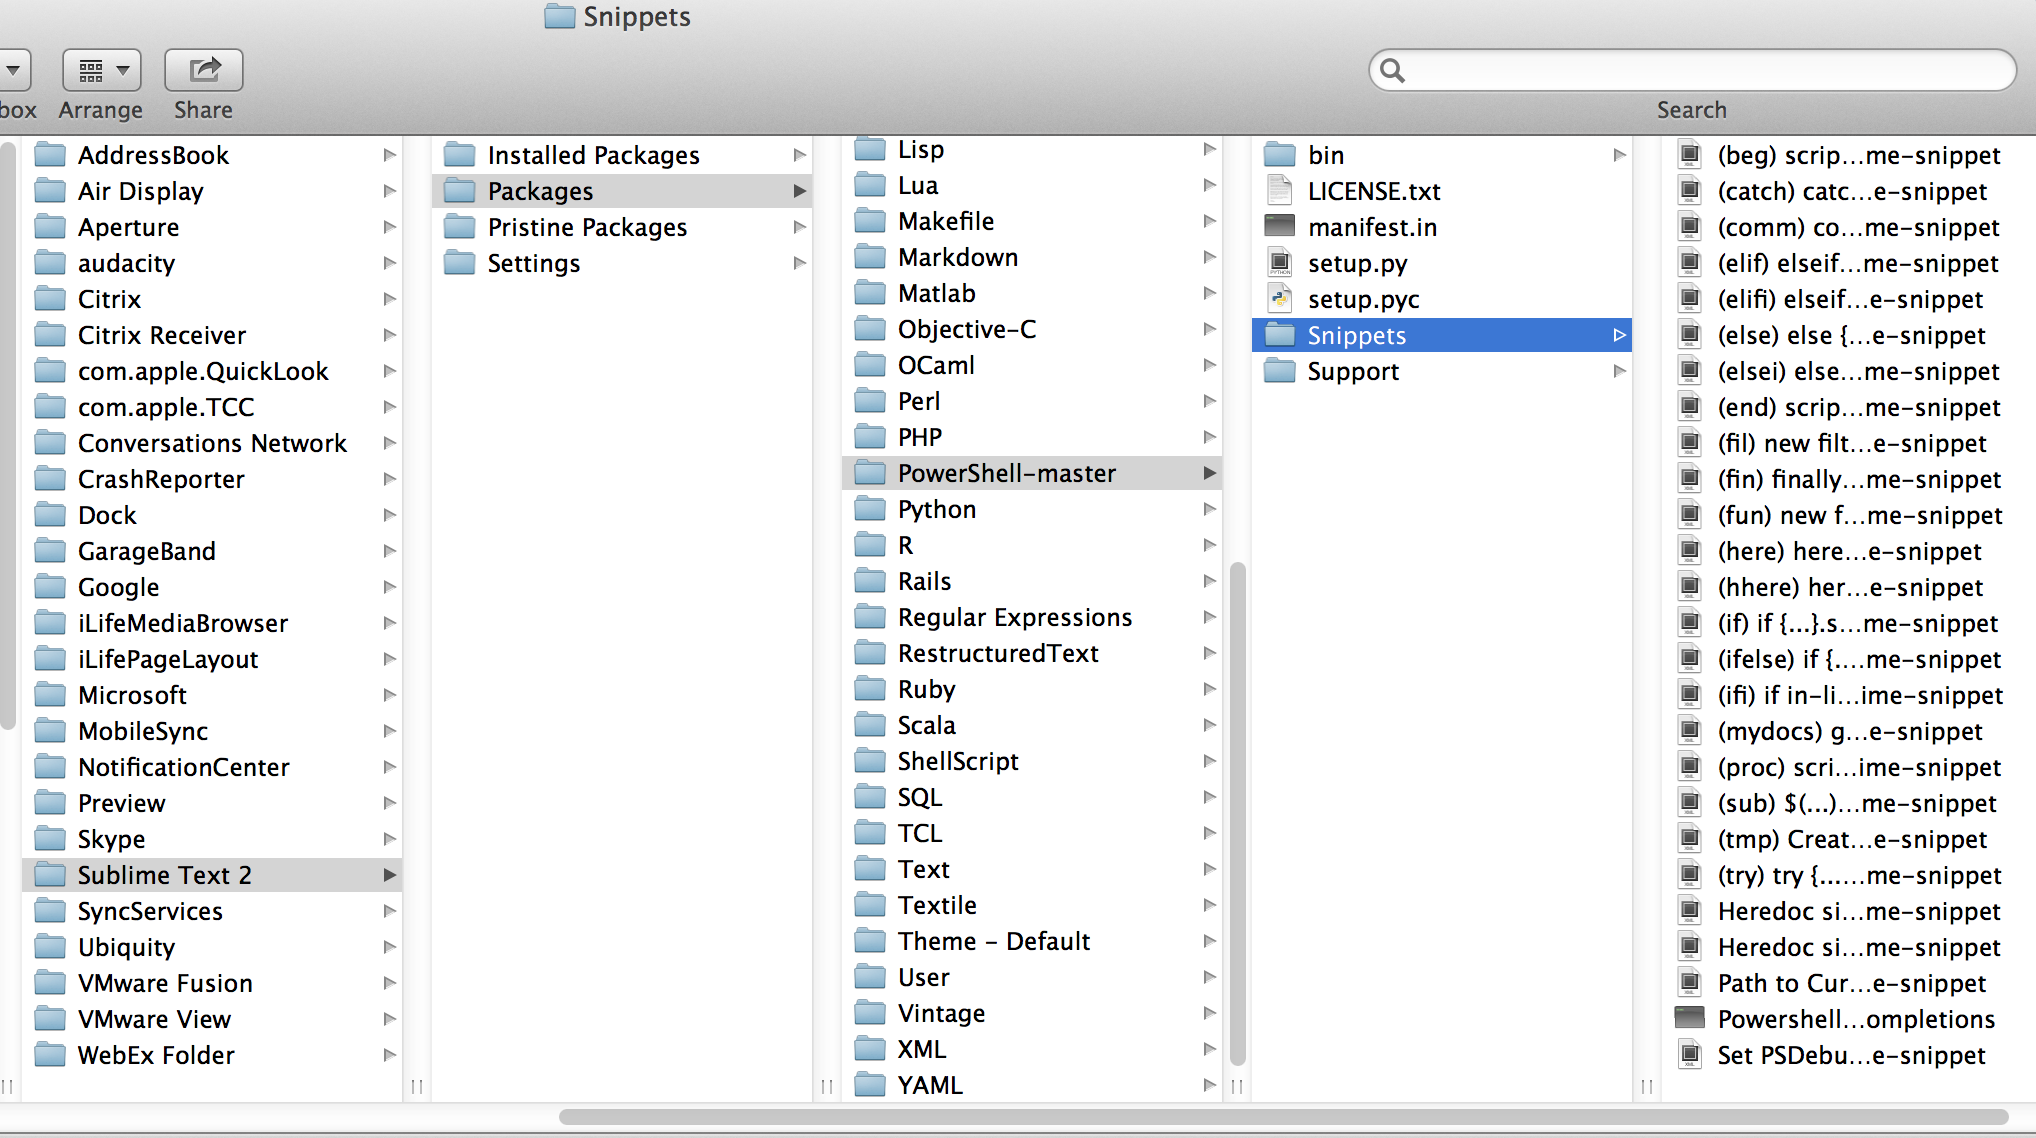The height and width of the screenshot is (1138, 2036).
Task: Select the manifest.in file icon
Action: pos(1280,226)
